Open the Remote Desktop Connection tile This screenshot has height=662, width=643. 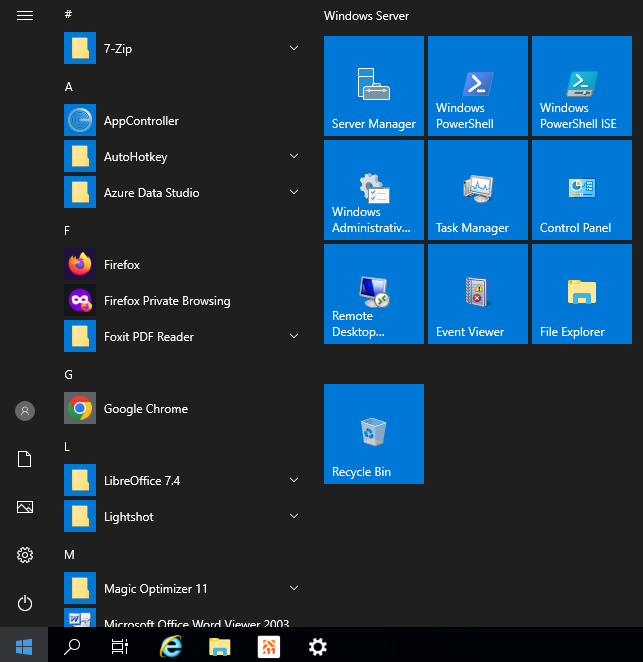374,294
